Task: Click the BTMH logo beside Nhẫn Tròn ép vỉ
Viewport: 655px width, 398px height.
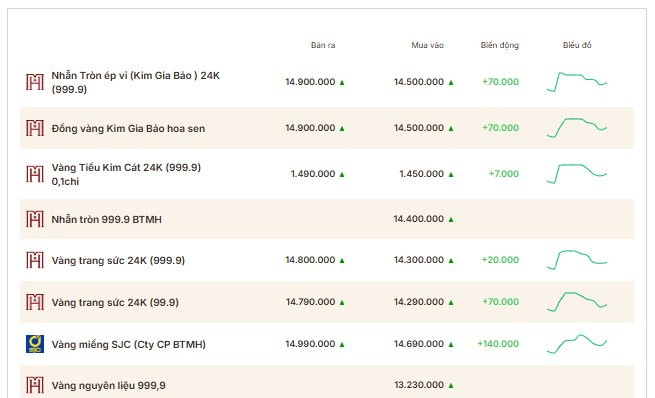Action: coord(35,82)
